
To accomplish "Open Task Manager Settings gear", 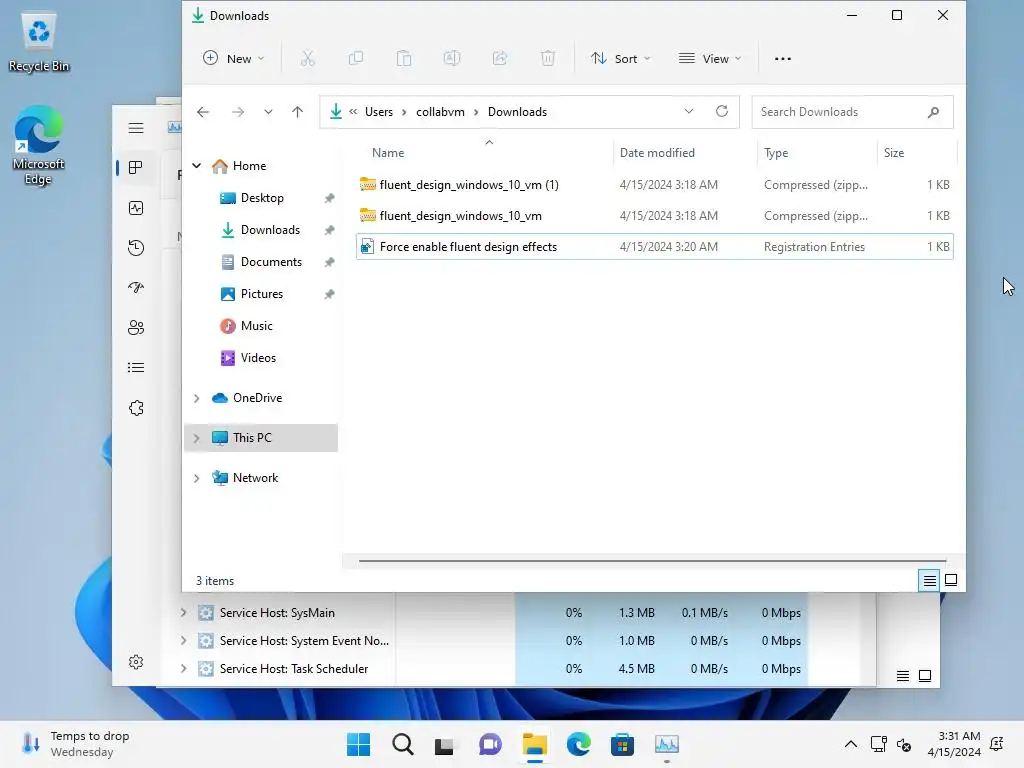I will pos(136,662).
